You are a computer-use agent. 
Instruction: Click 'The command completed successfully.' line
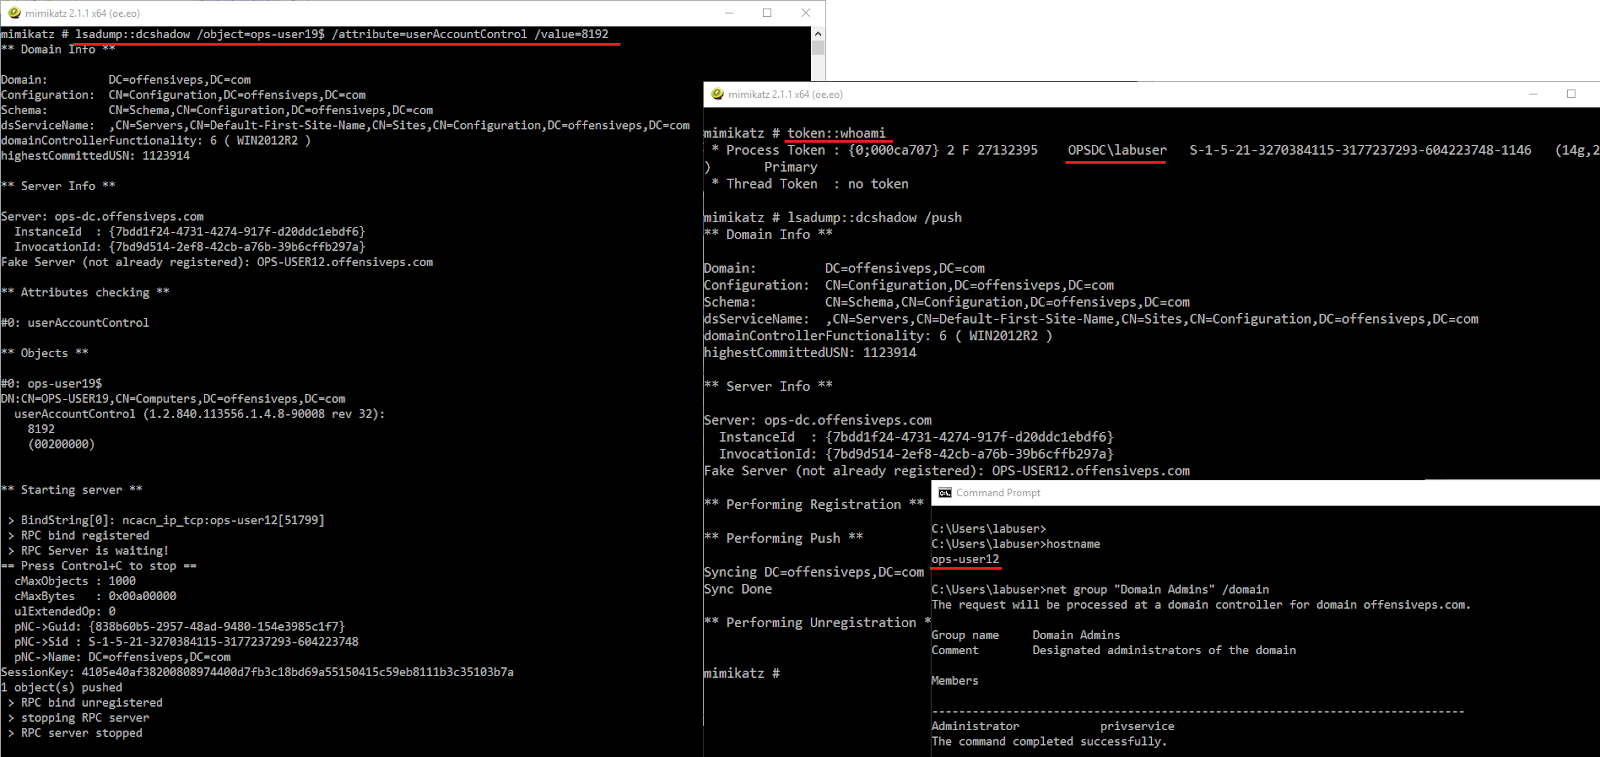coord(1049,741)
